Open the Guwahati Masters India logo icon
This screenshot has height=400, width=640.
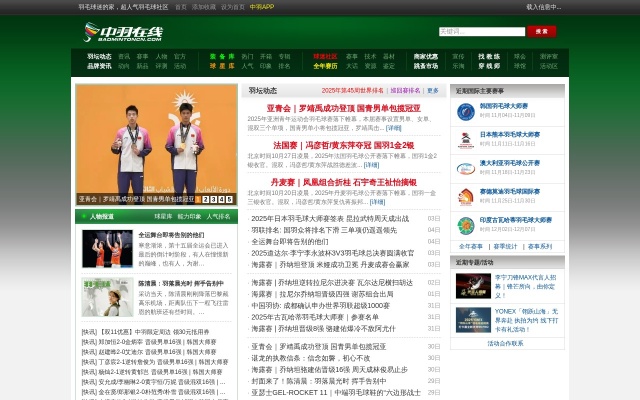tap(466, 224)
